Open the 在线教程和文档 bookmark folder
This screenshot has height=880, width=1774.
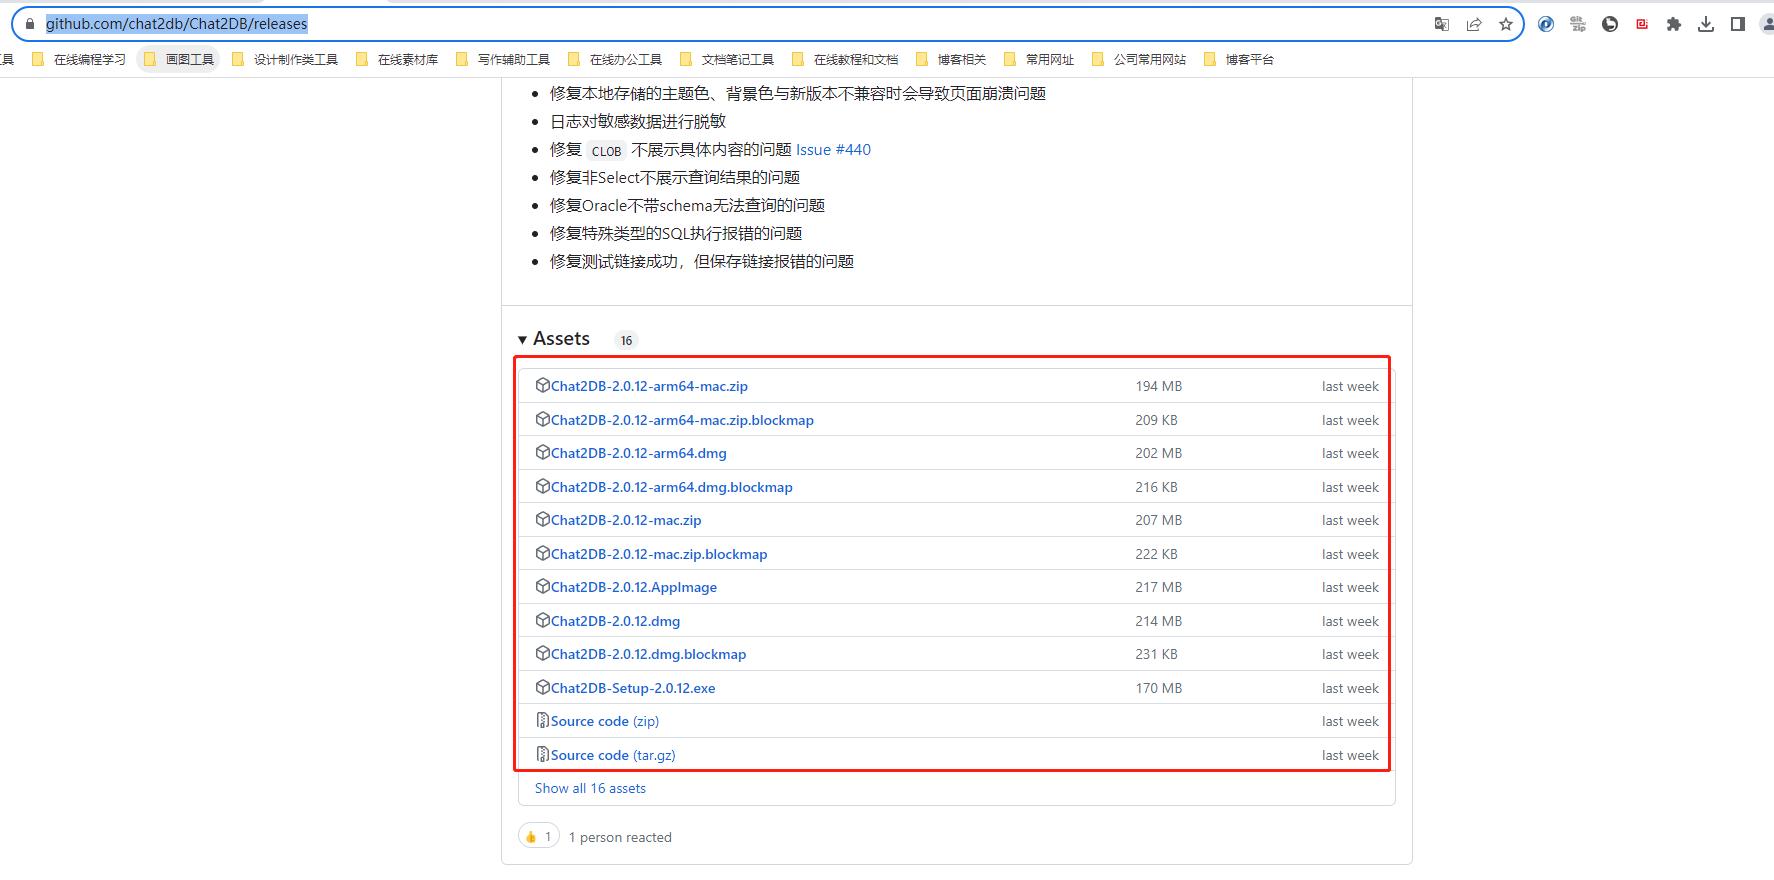(845, 59)
